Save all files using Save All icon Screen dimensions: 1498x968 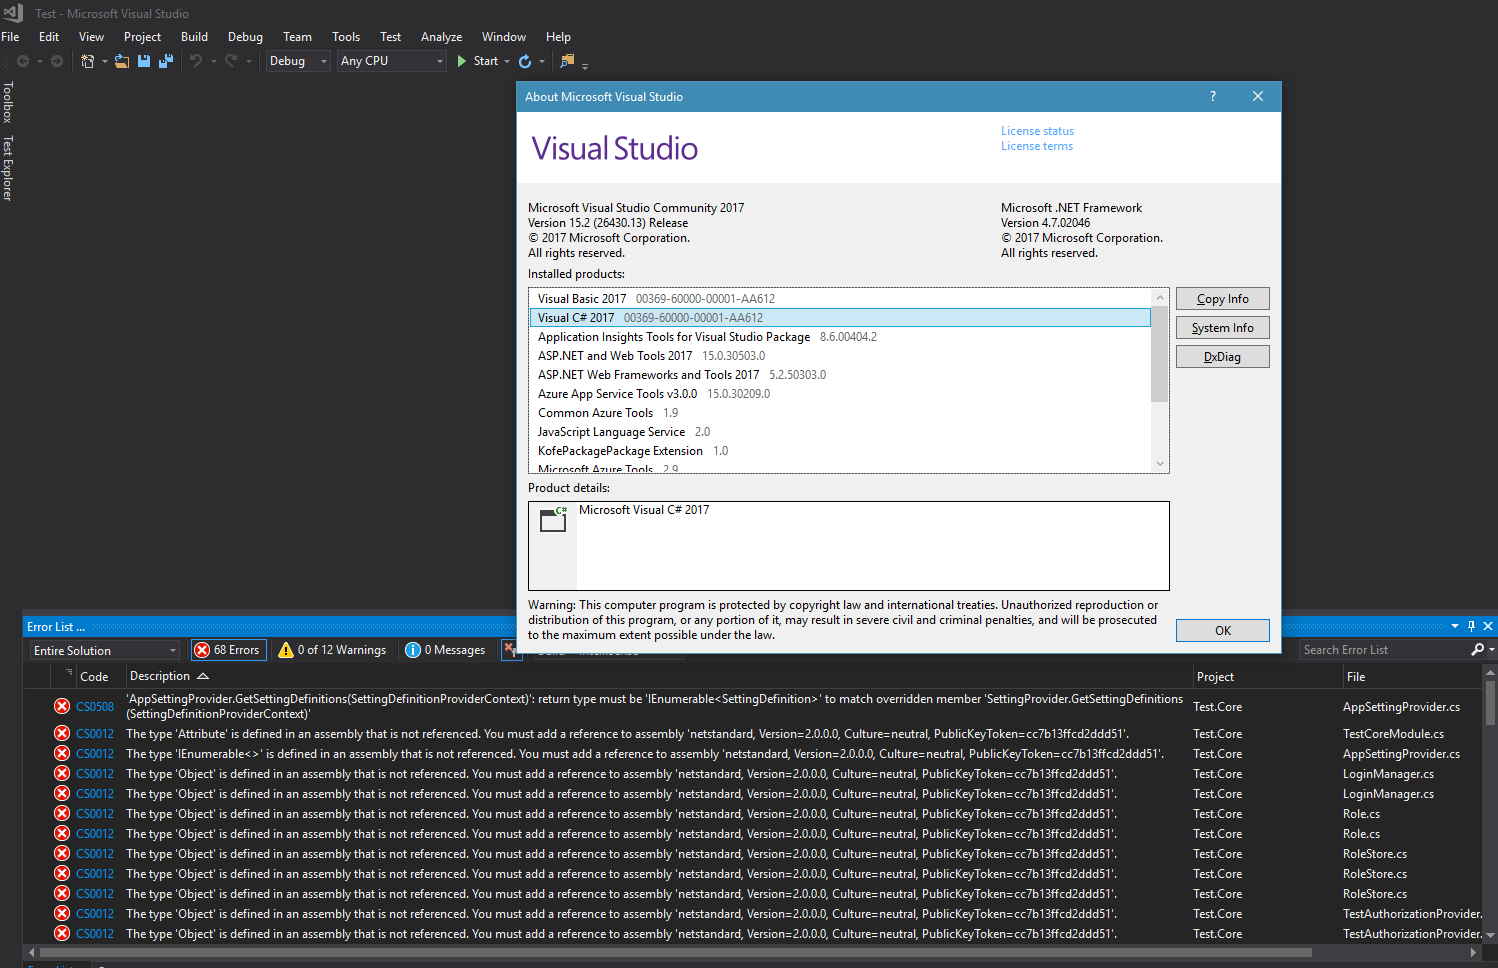tap(166, 61)
